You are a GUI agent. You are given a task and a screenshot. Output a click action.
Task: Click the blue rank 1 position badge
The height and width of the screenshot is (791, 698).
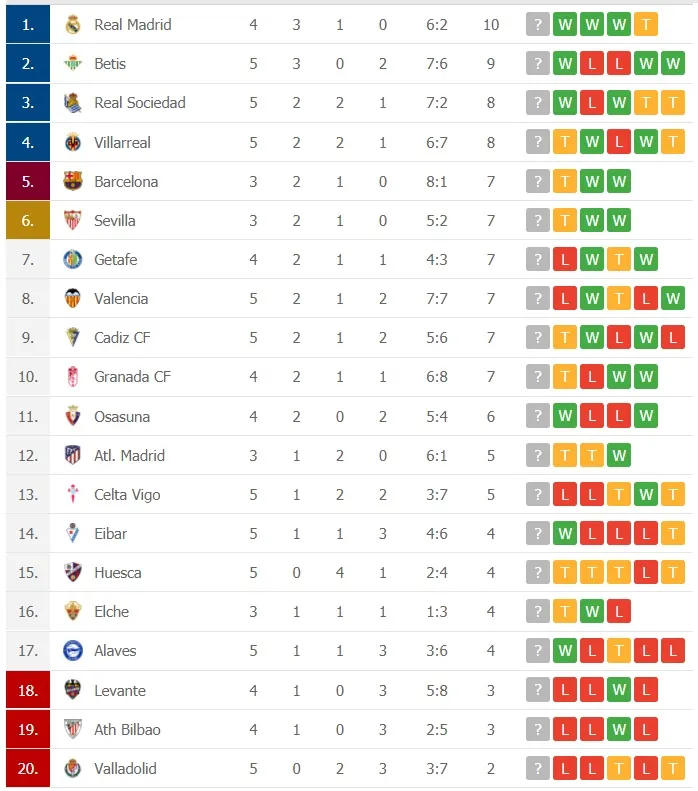[x=28, y=24]
